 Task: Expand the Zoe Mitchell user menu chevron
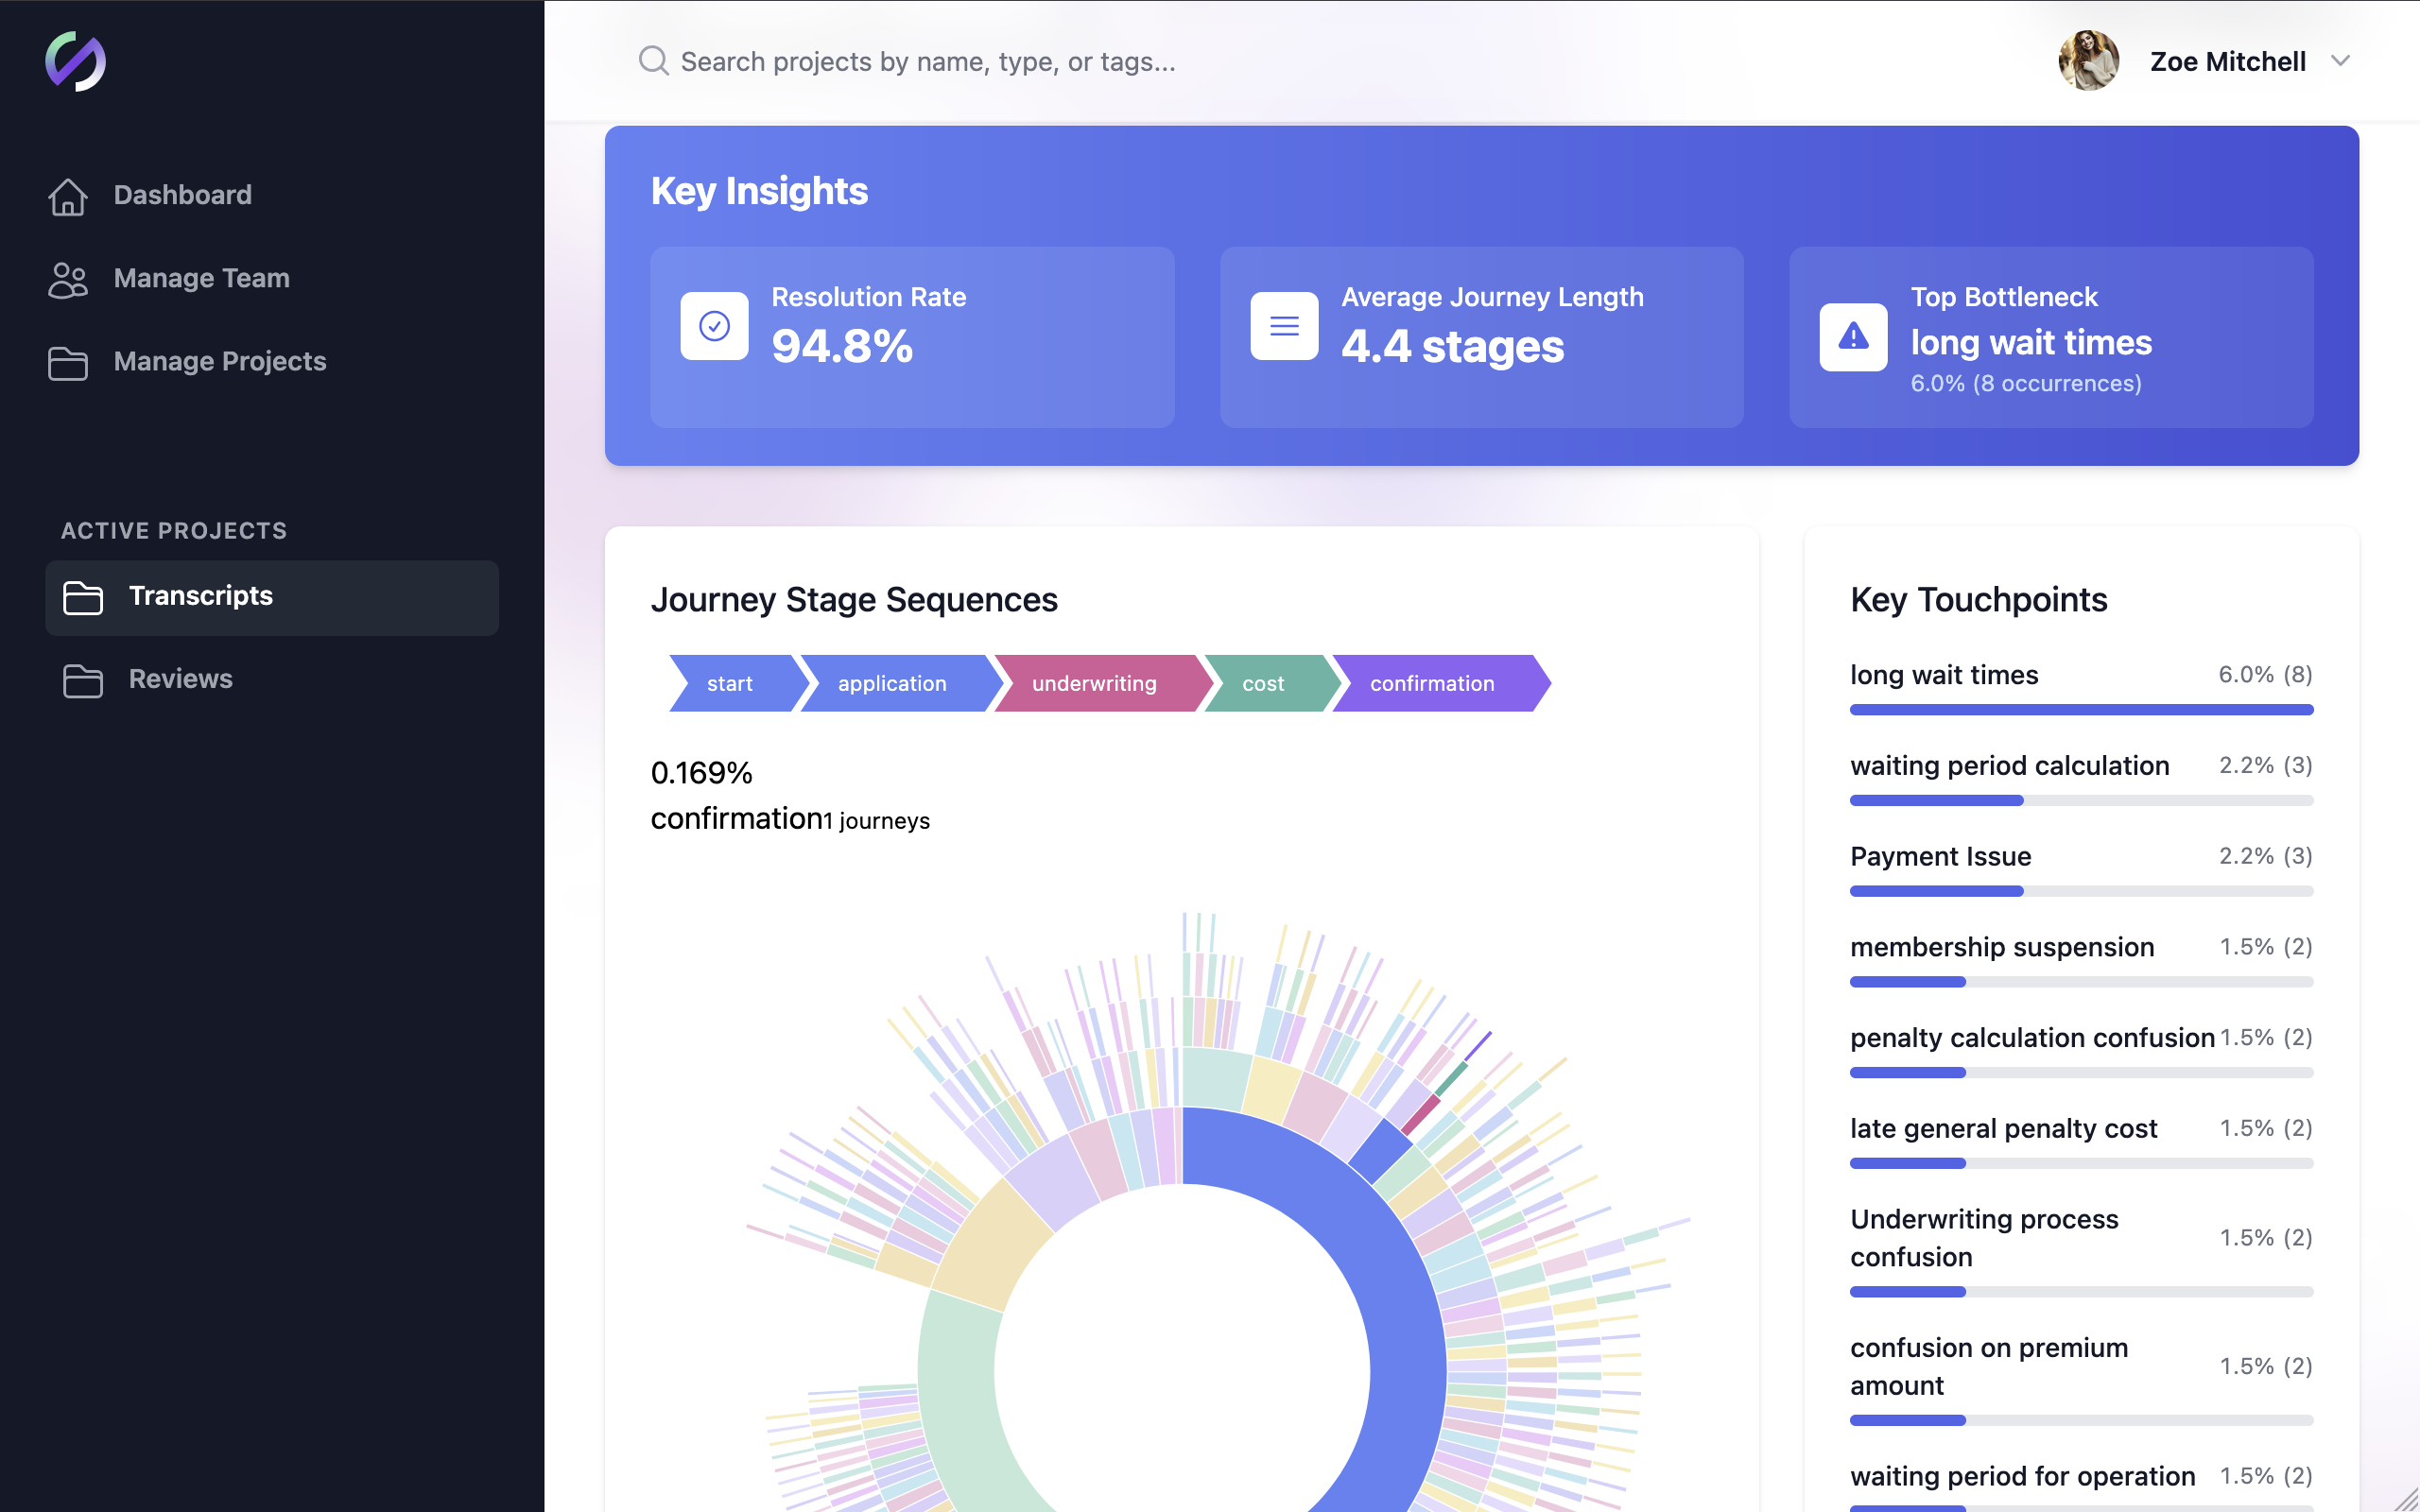(2340, 61)
